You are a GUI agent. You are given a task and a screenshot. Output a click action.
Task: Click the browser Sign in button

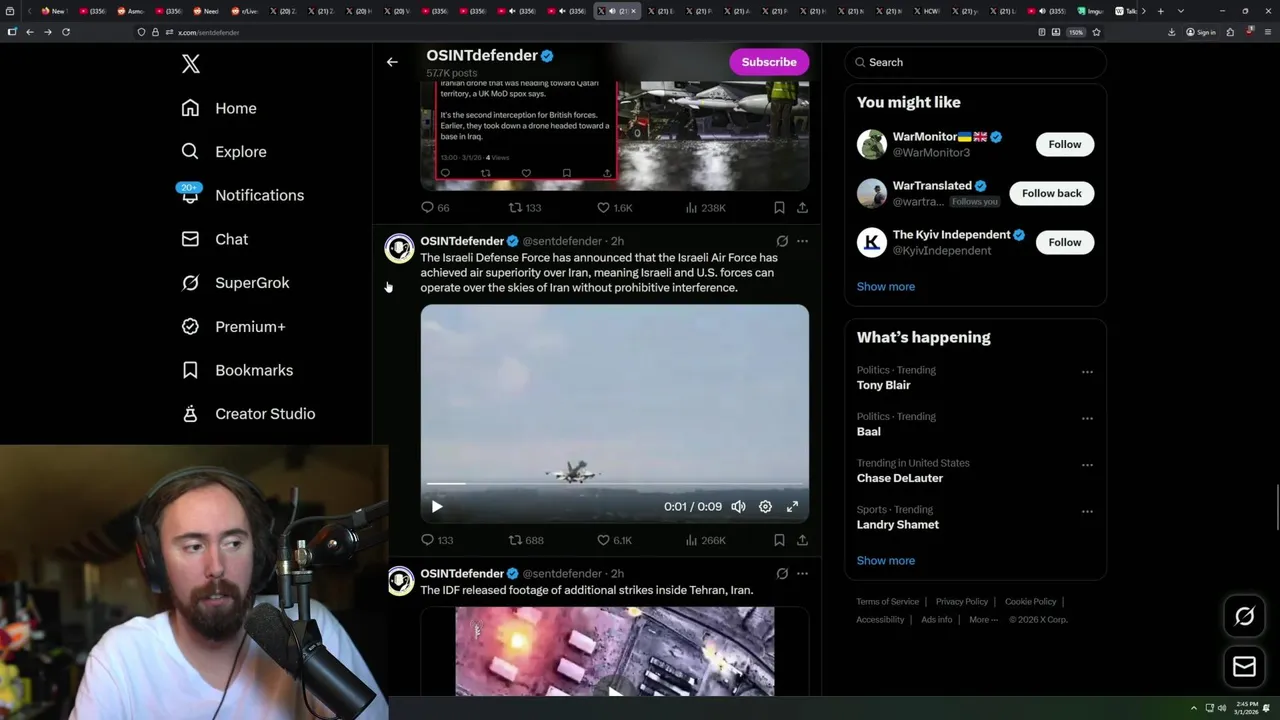(x=1201, y=32)
